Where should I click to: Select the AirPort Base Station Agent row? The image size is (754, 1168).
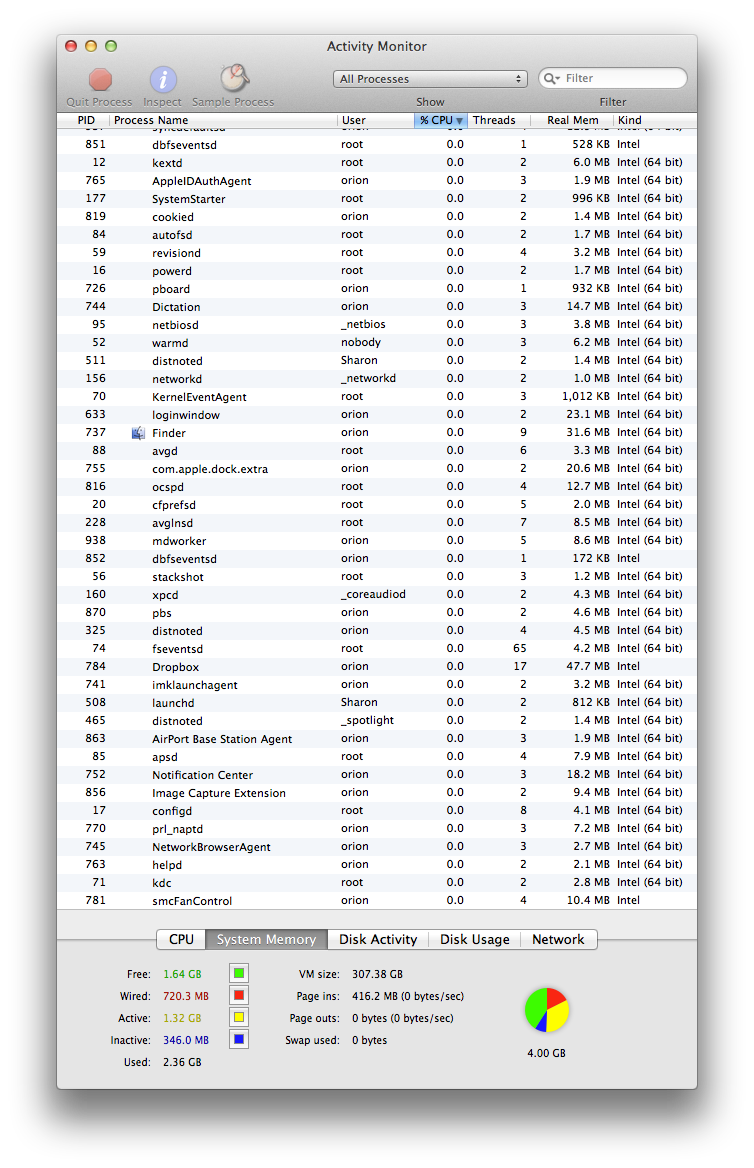[377, 739]
